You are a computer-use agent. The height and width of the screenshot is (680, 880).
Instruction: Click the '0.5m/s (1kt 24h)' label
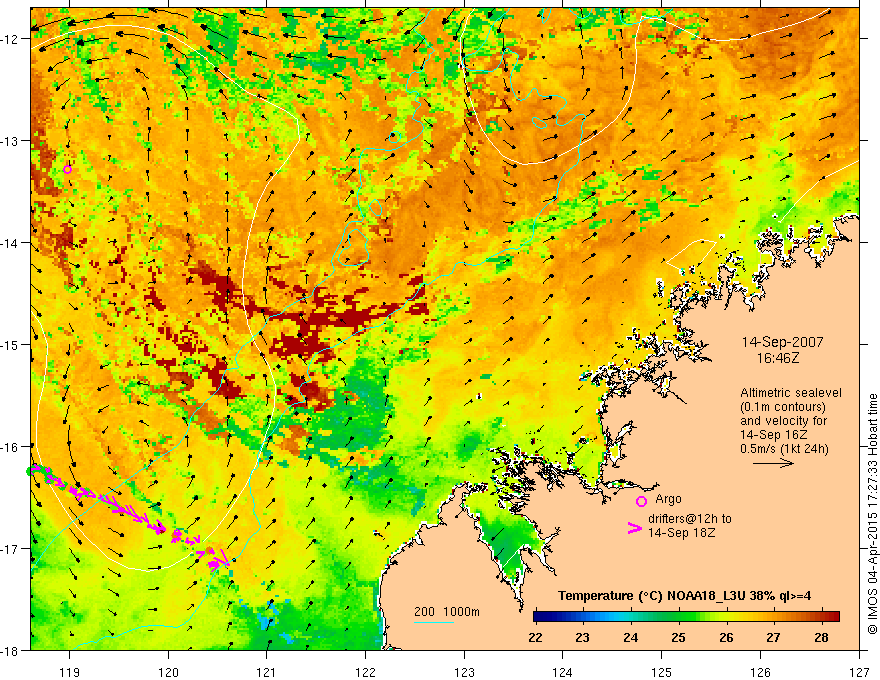pyautogui.click(x=784, y=448)
